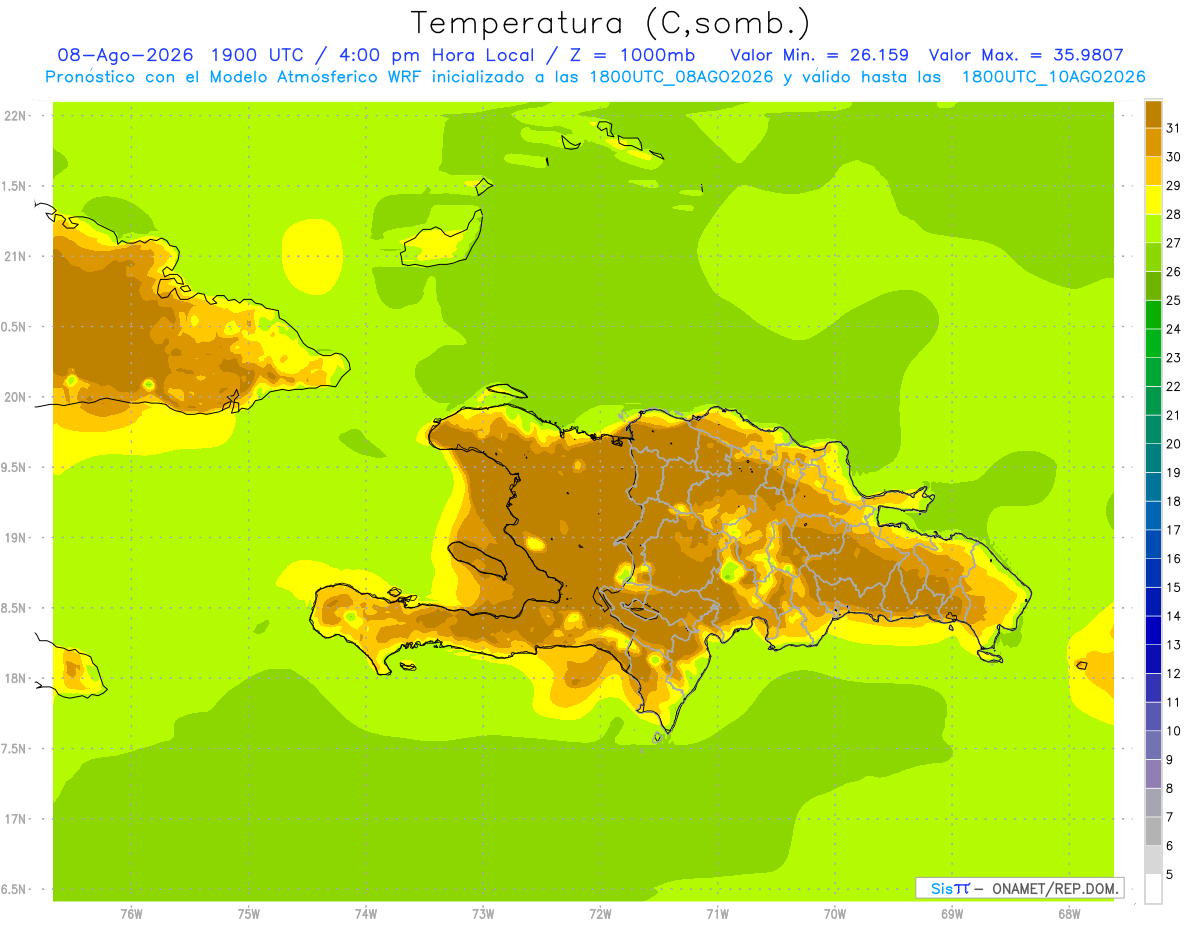Pick the yellow legend swatch between 28 and 29

coord(1153,200)
